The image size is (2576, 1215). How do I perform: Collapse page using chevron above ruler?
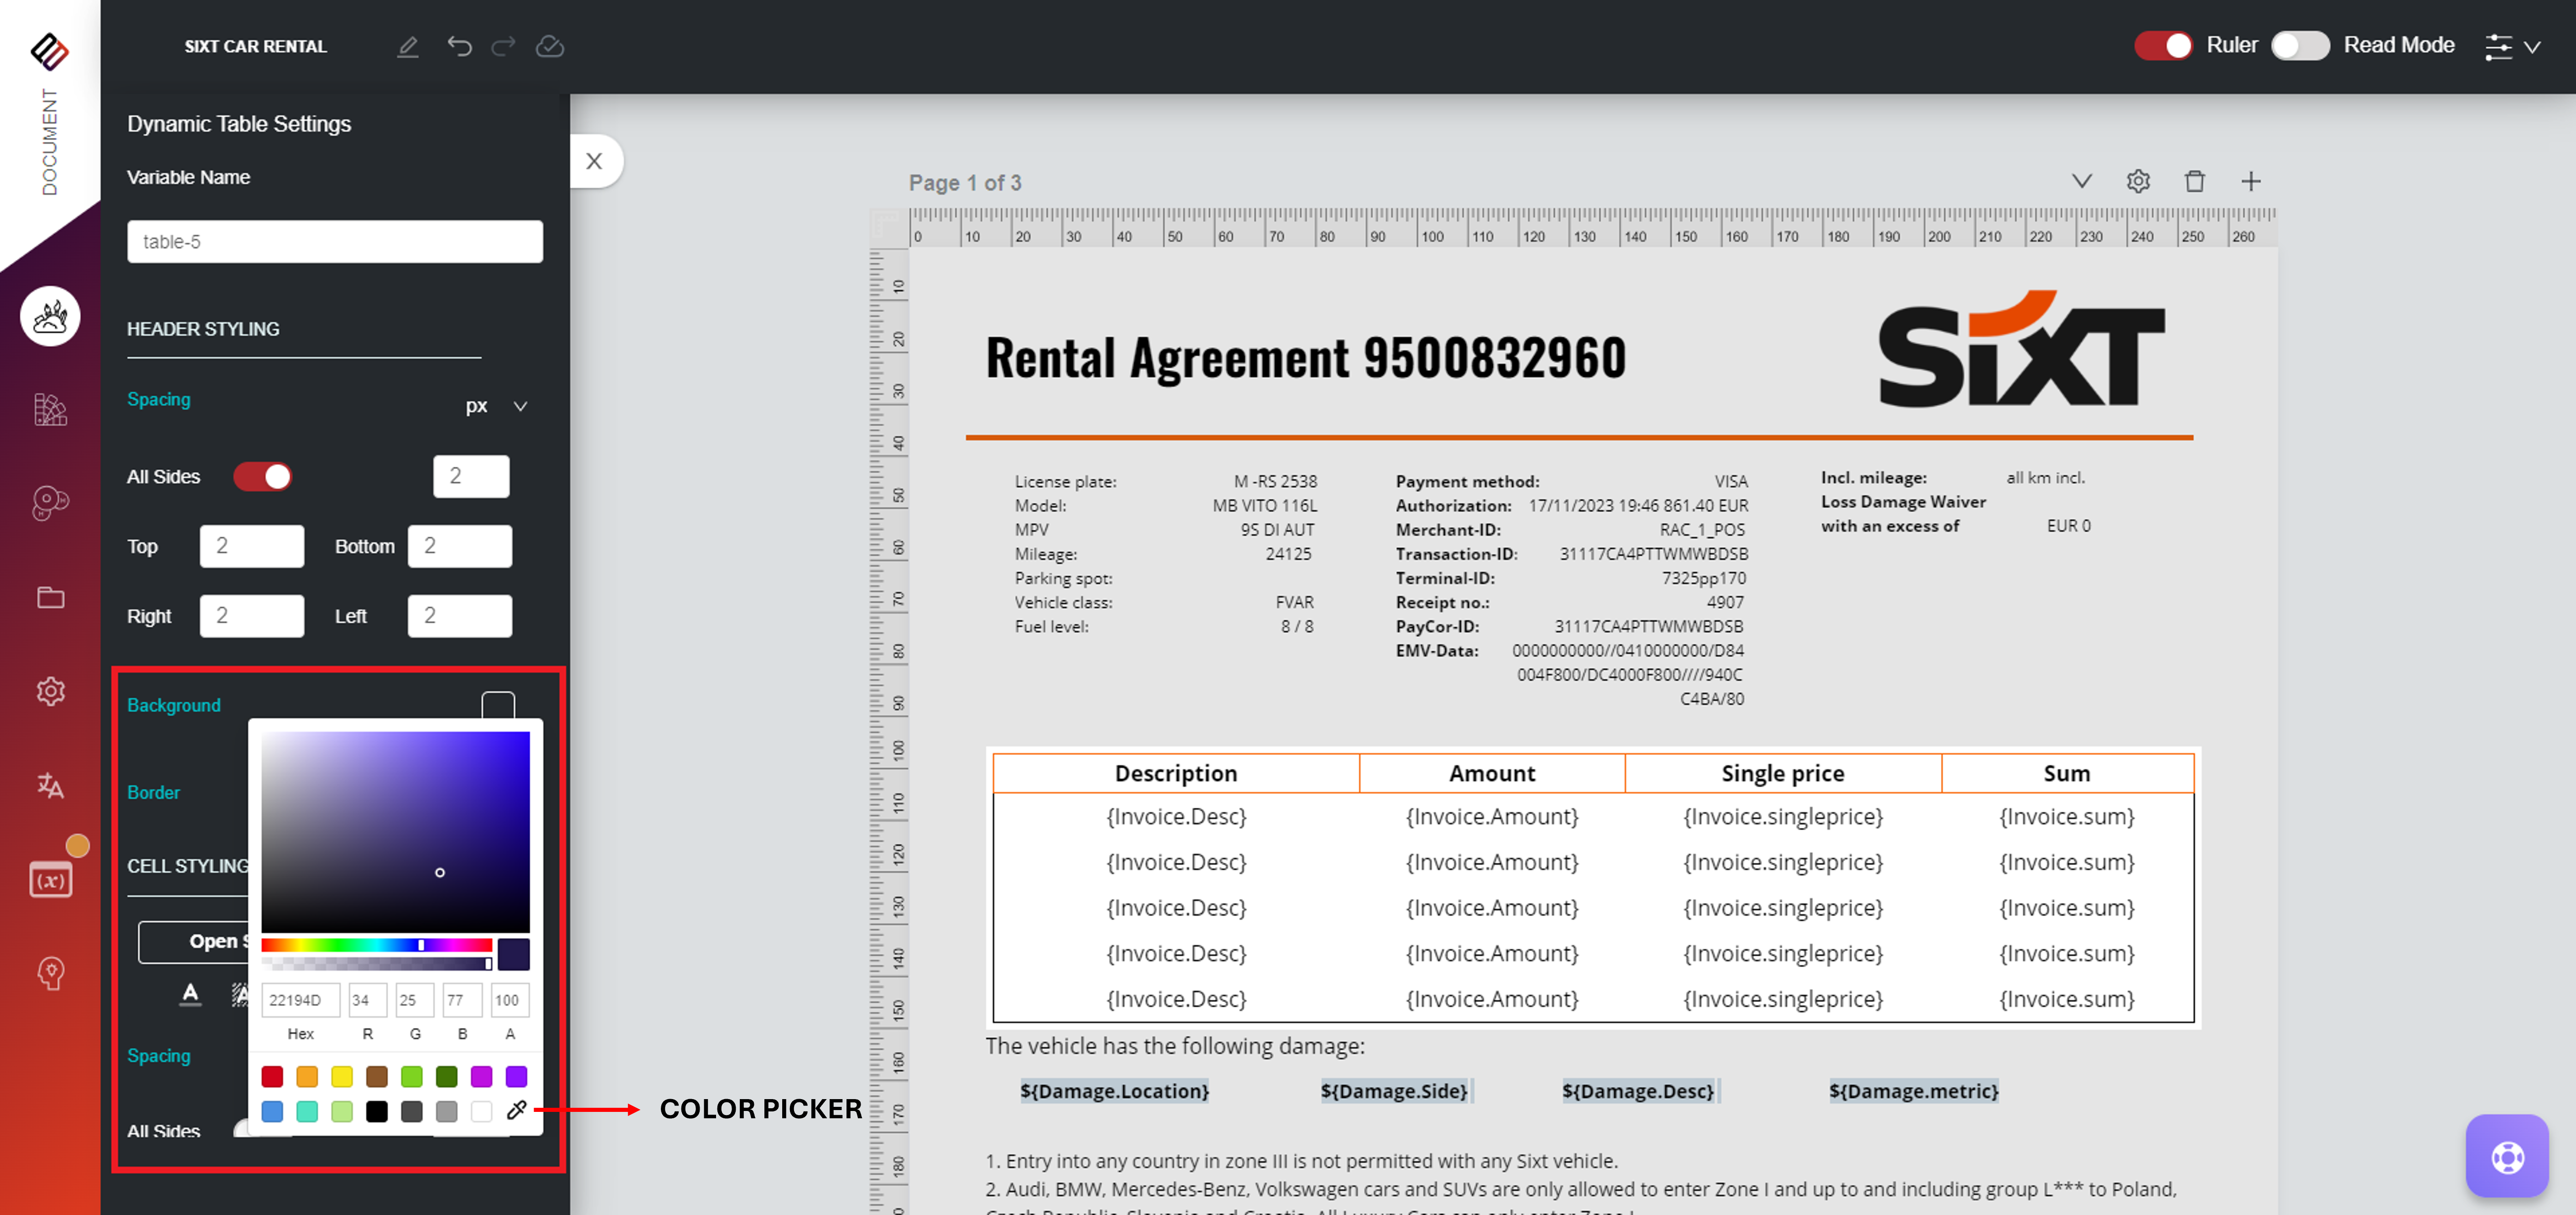click(x=2081, y=181)
